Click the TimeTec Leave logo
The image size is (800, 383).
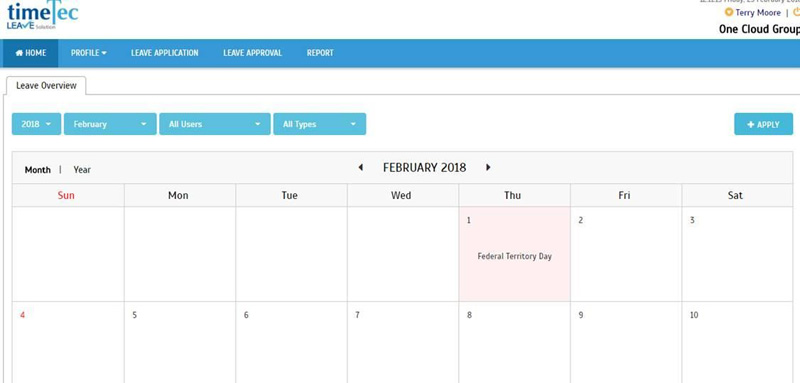coord(42,15)
